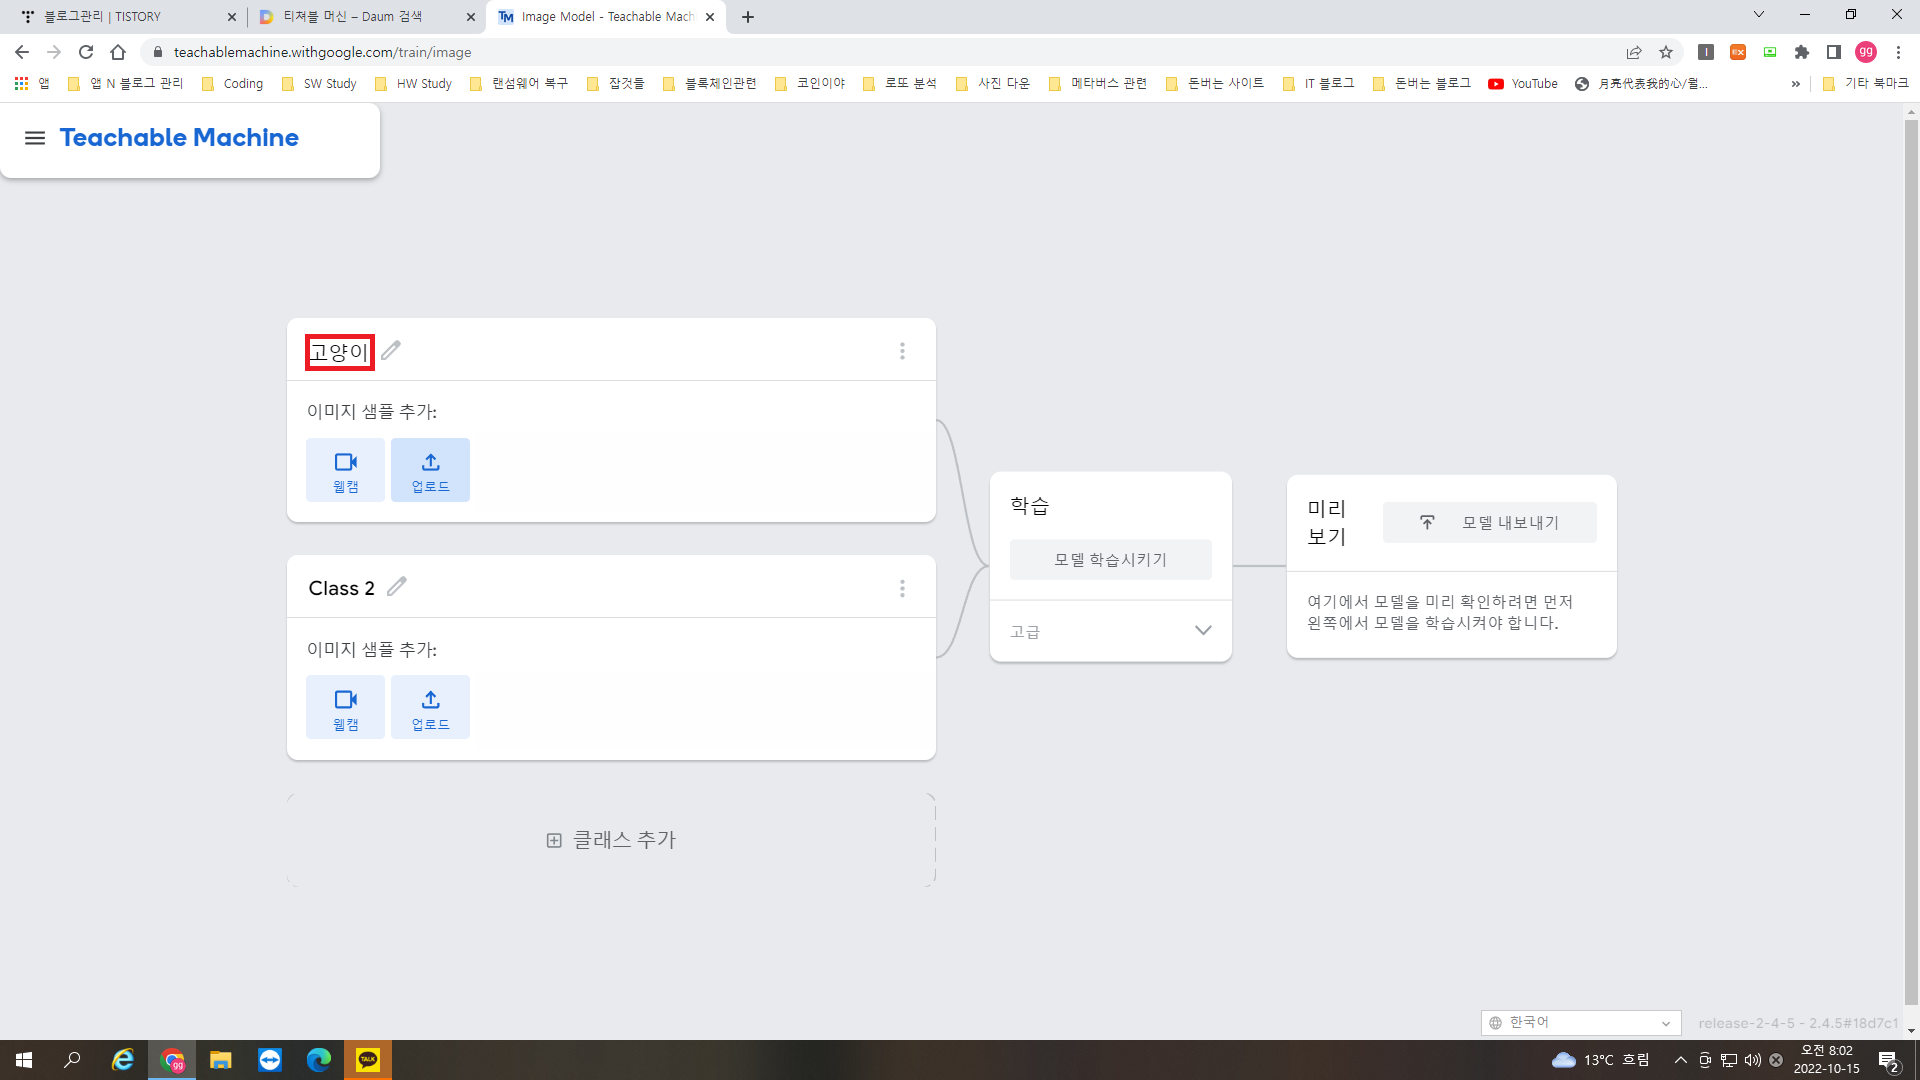Upload images to Class 2
The width and height of the screenshot is (1920, 1080).
click(430, 707)
